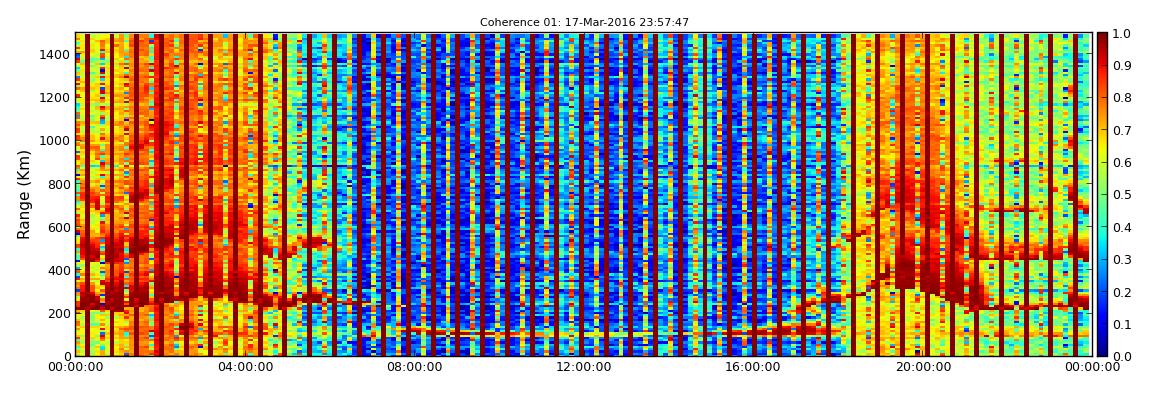Click the 400 range tick label
Screen dimensions: 1150x407
[60, 271]
